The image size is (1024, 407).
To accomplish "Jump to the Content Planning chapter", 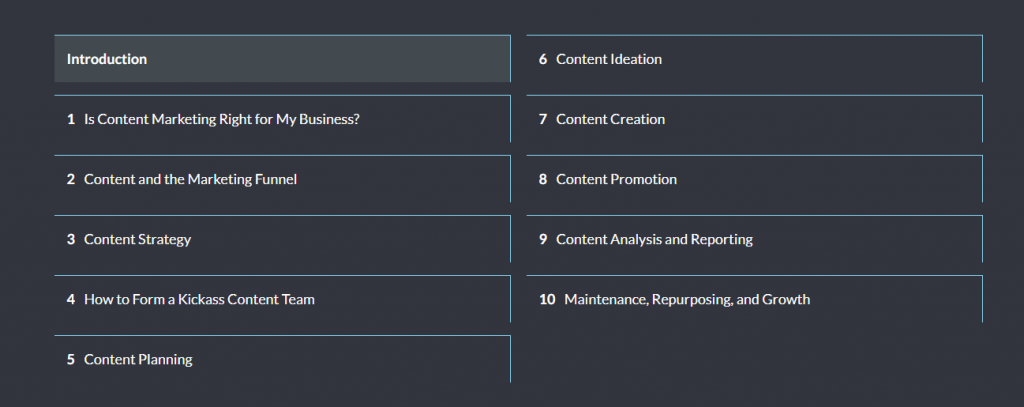I will (282, 359).
